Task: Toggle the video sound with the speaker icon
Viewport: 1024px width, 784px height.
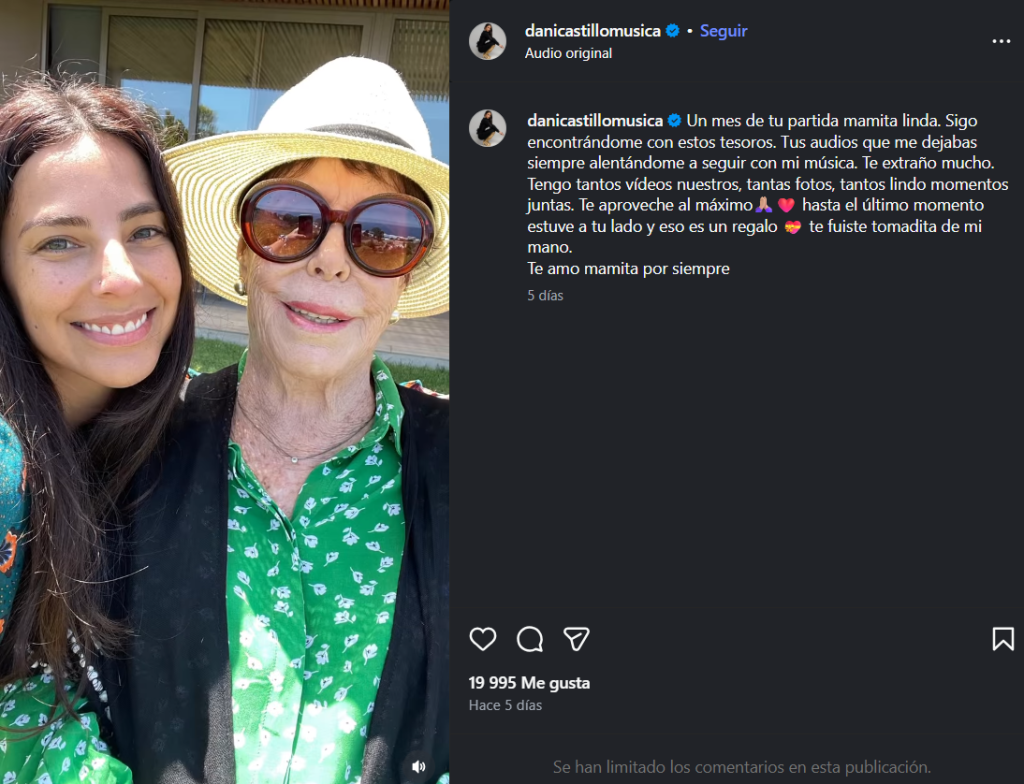Action: pos(419,767)
